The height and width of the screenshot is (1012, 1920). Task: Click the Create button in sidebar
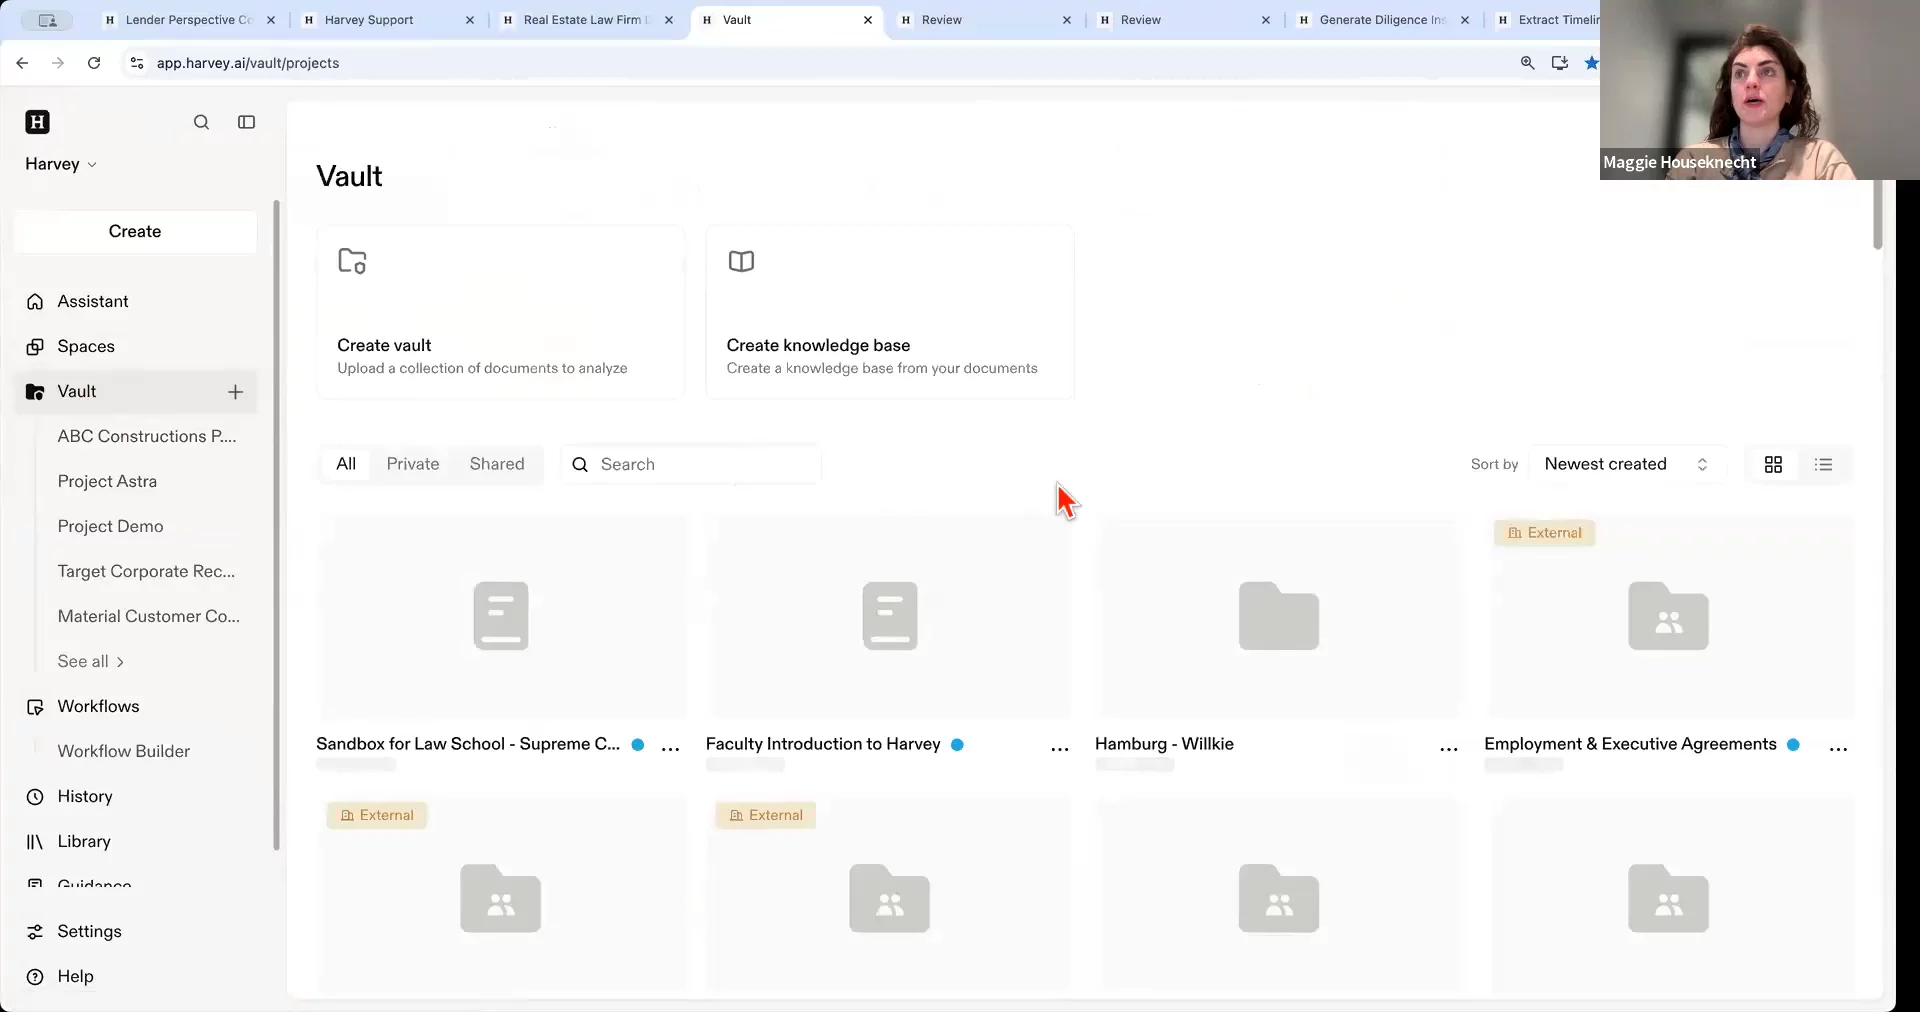pyautogui.click(x=135, y=232)
